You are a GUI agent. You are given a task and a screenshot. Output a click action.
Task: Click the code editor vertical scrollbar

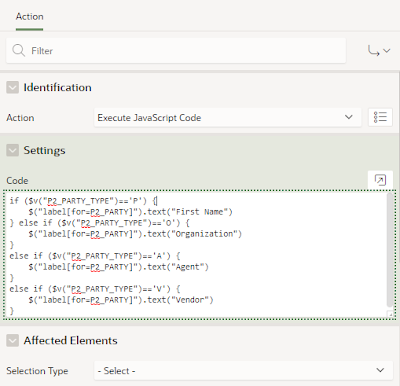[390, 250]
